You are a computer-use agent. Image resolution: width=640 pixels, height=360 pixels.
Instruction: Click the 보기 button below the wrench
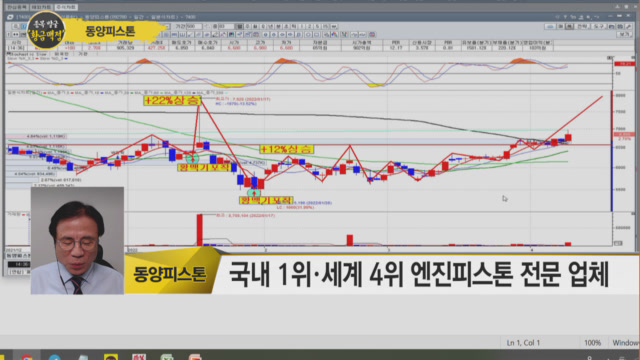[x=624, y=34]
